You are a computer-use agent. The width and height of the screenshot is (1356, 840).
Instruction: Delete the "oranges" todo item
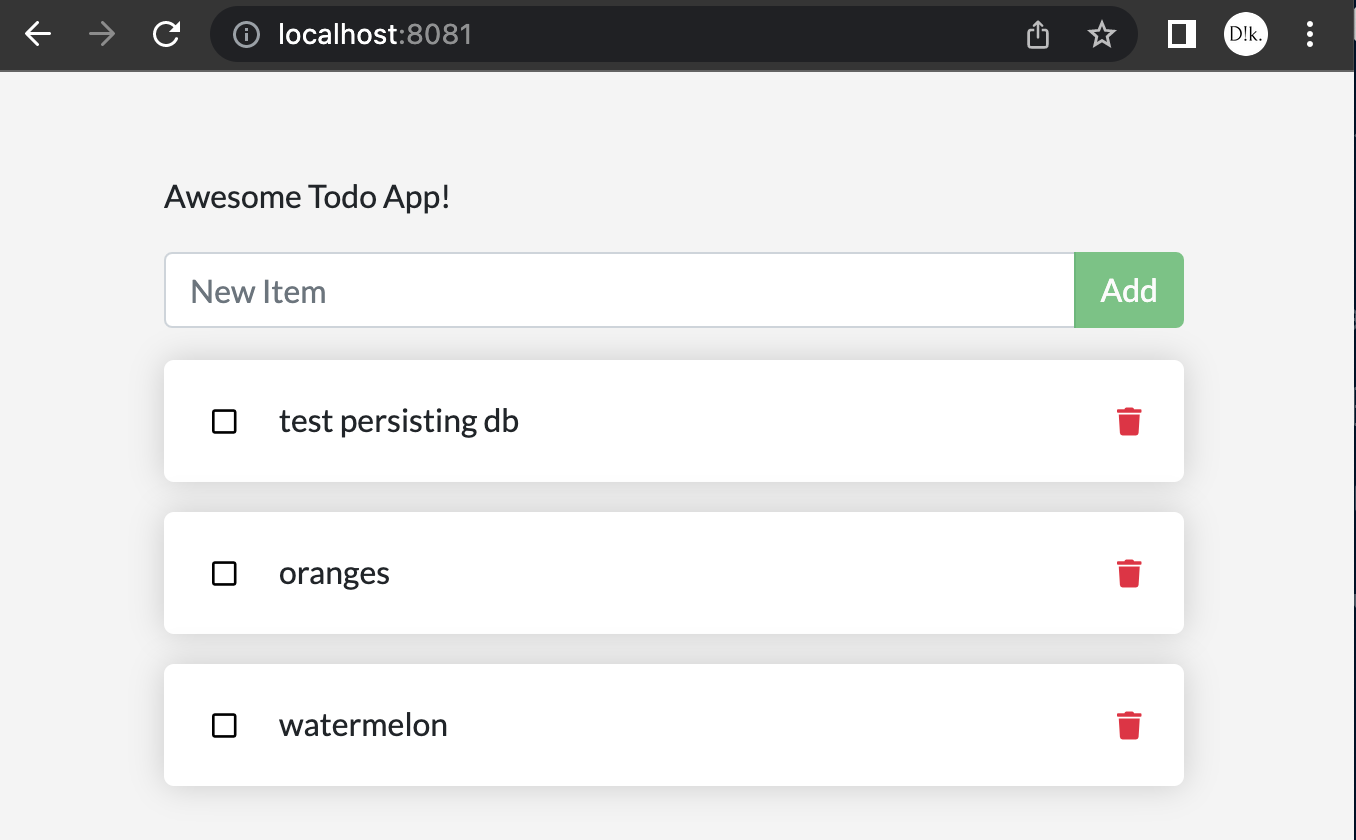click(1129, 573)
